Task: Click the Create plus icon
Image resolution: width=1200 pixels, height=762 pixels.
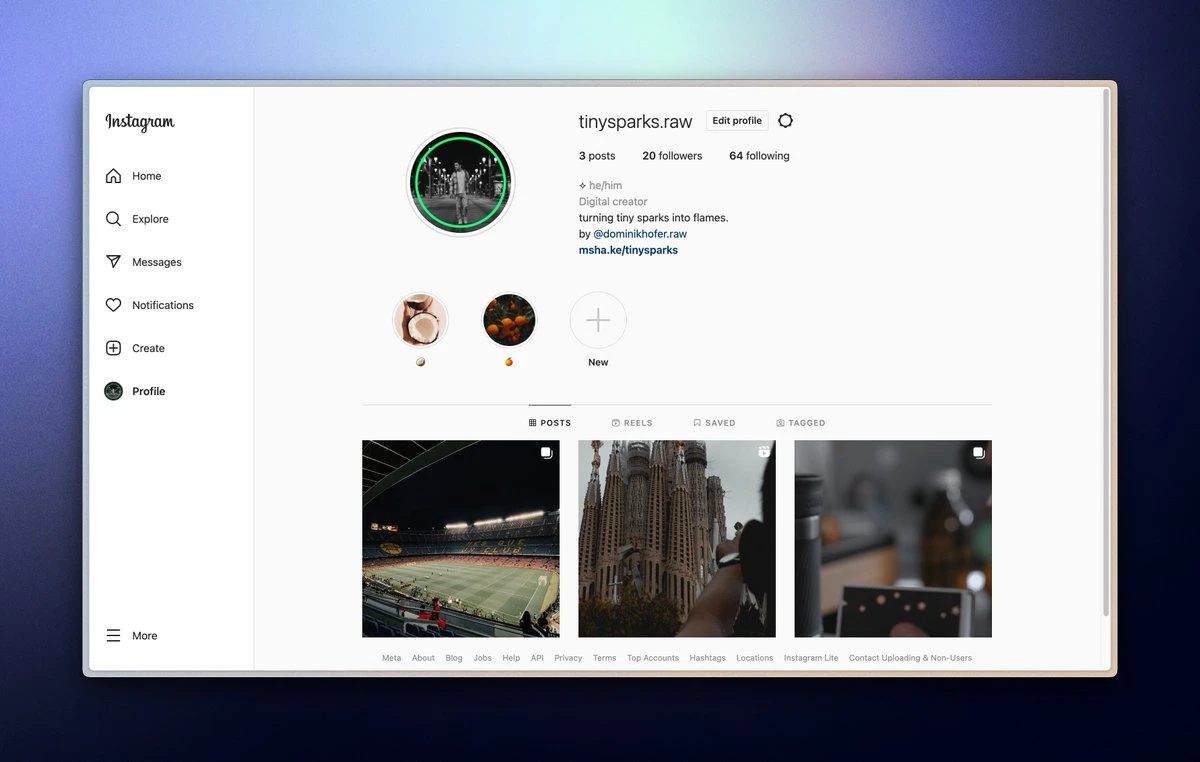Action: coord(114,348)
